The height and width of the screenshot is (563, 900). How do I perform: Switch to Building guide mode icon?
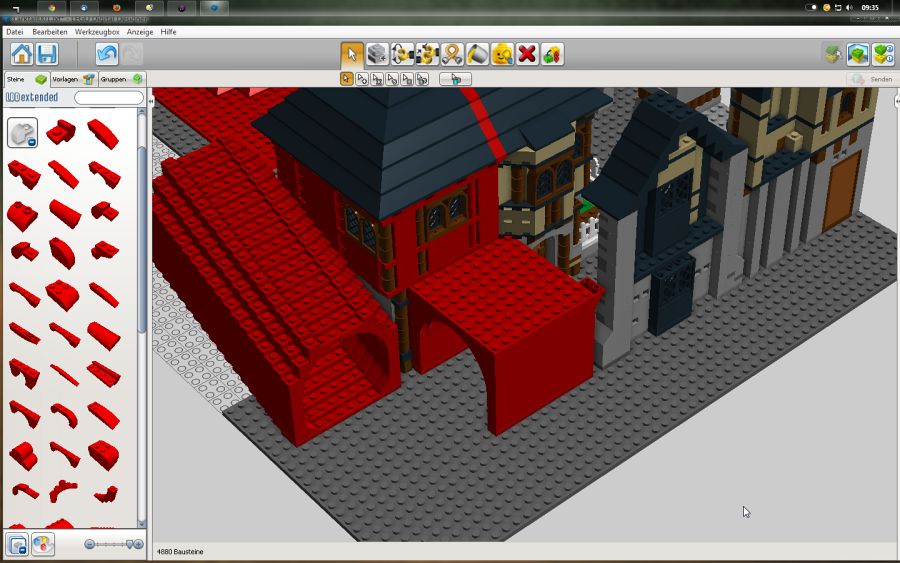(x=883, y=54)
